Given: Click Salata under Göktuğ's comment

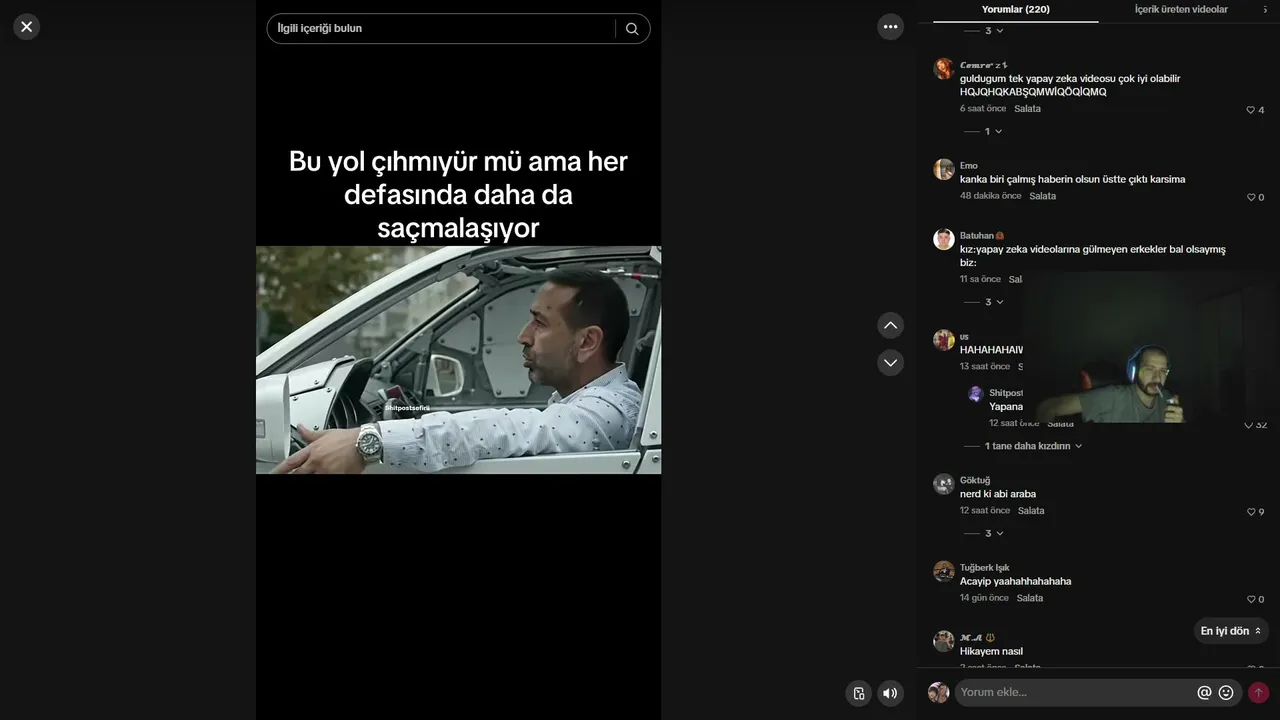Looking at the screenshot, I should coord(1031,511).
